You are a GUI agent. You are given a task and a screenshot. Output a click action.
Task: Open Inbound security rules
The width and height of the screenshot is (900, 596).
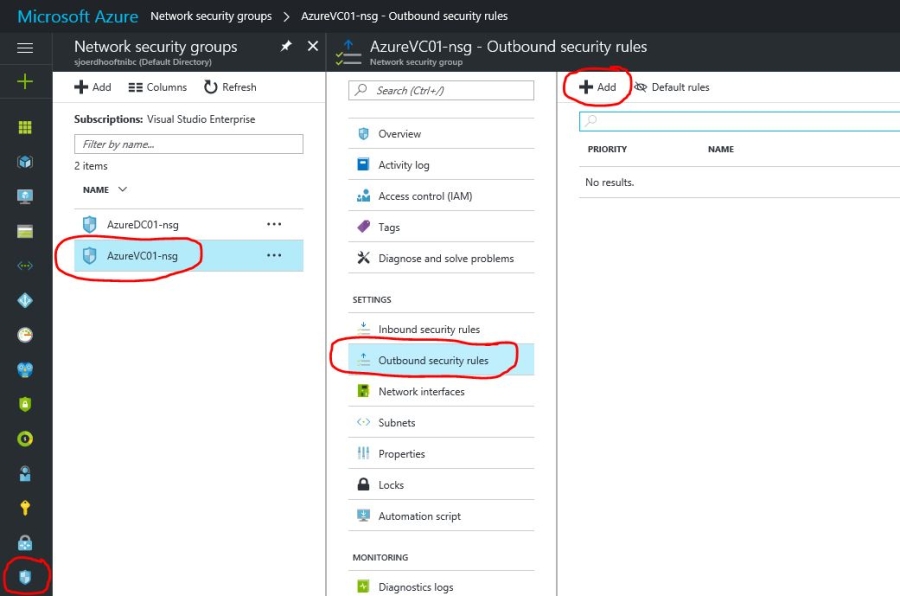point(441,329)
